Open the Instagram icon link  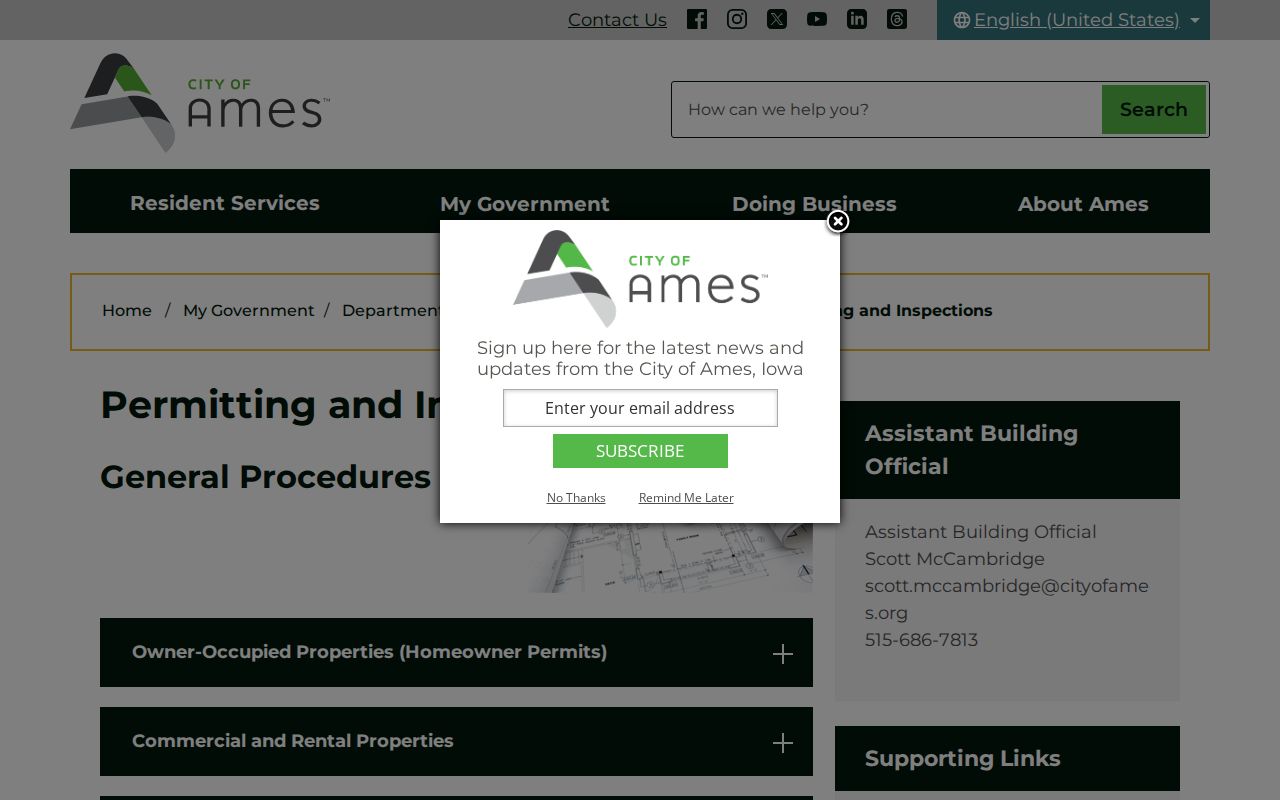point(737,19)
